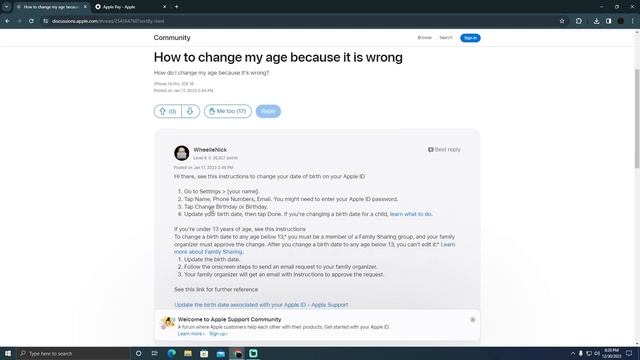The image size is (640, 360).
Task: Open the Chrome profile avatar
Action: pyautogui.click(x=620, y=21)
